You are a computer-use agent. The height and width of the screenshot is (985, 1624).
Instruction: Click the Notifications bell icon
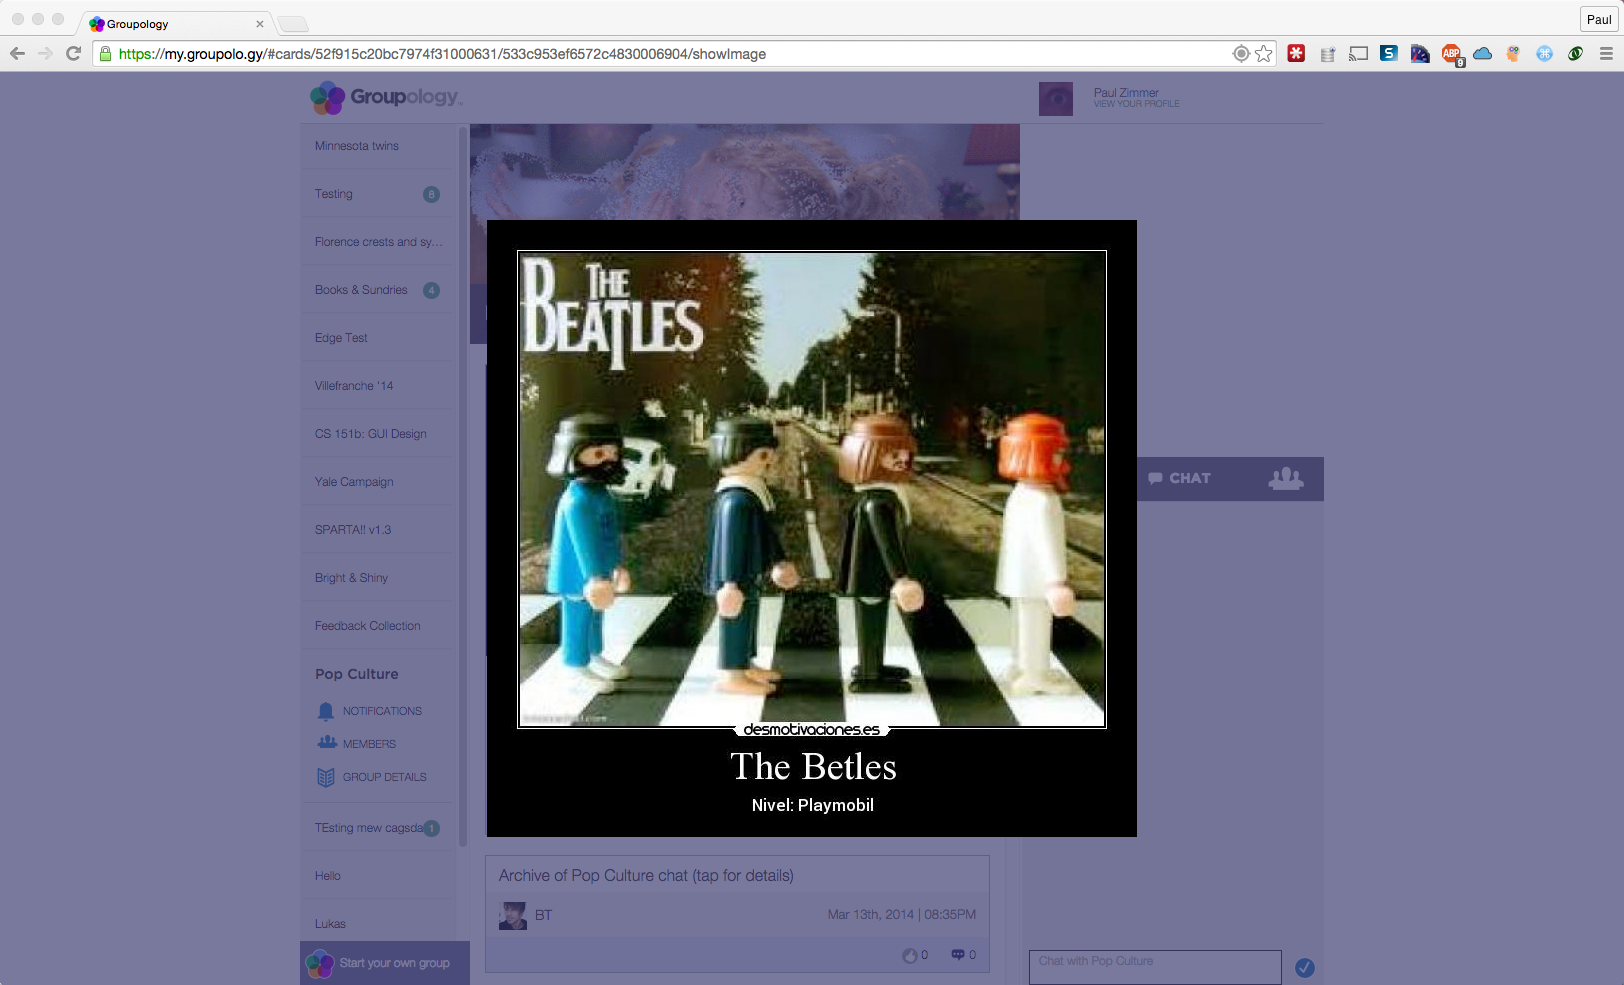click(x=325, y=711)
